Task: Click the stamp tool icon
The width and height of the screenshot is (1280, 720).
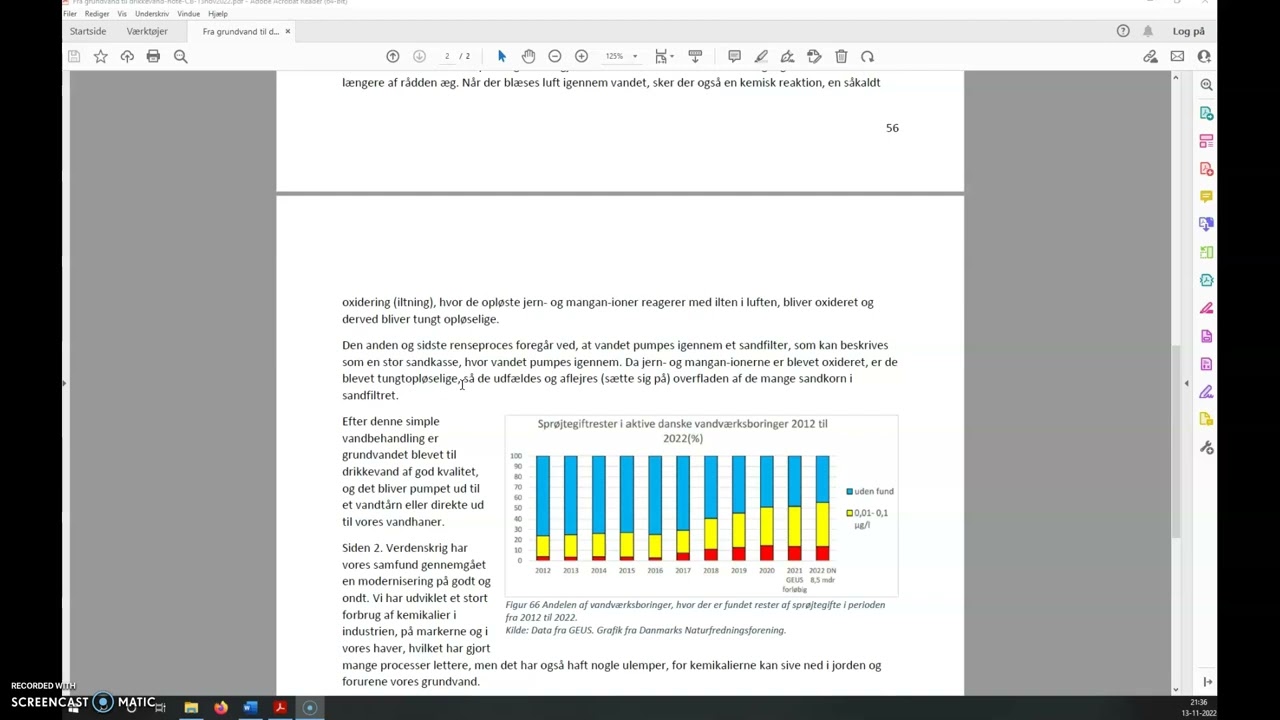Action: tap(814, 57)
